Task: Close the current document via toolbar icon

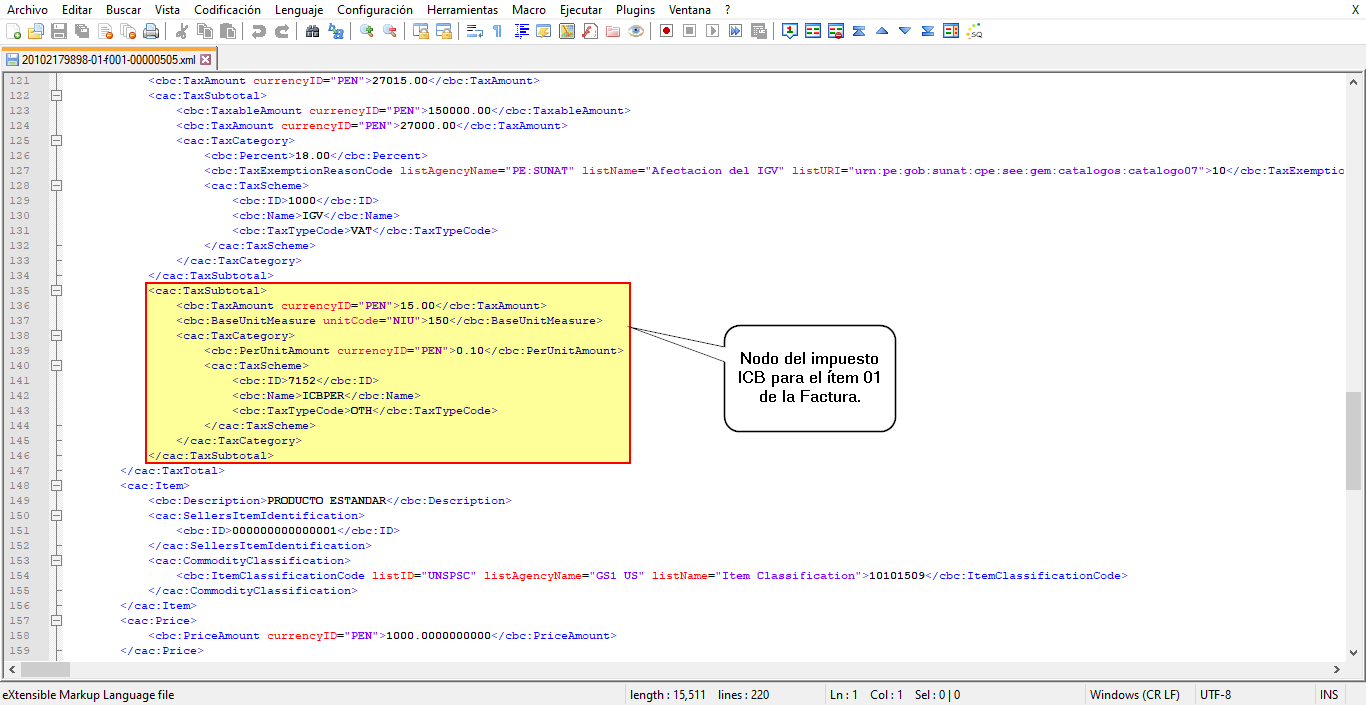Action: [x=104, y=31]
